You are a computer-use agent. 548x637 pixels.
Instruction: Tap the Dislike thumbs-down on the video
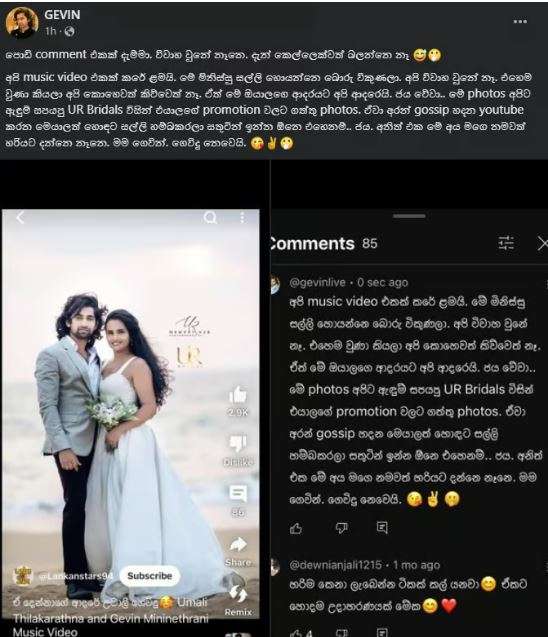pos(238,444)
